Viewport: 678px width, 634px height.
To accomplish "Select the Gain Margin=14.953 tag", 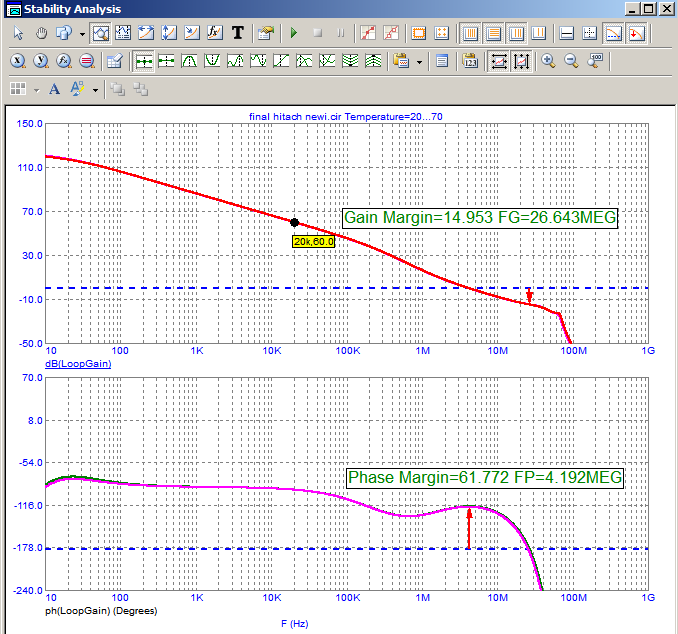I will (x=480, y=218).
